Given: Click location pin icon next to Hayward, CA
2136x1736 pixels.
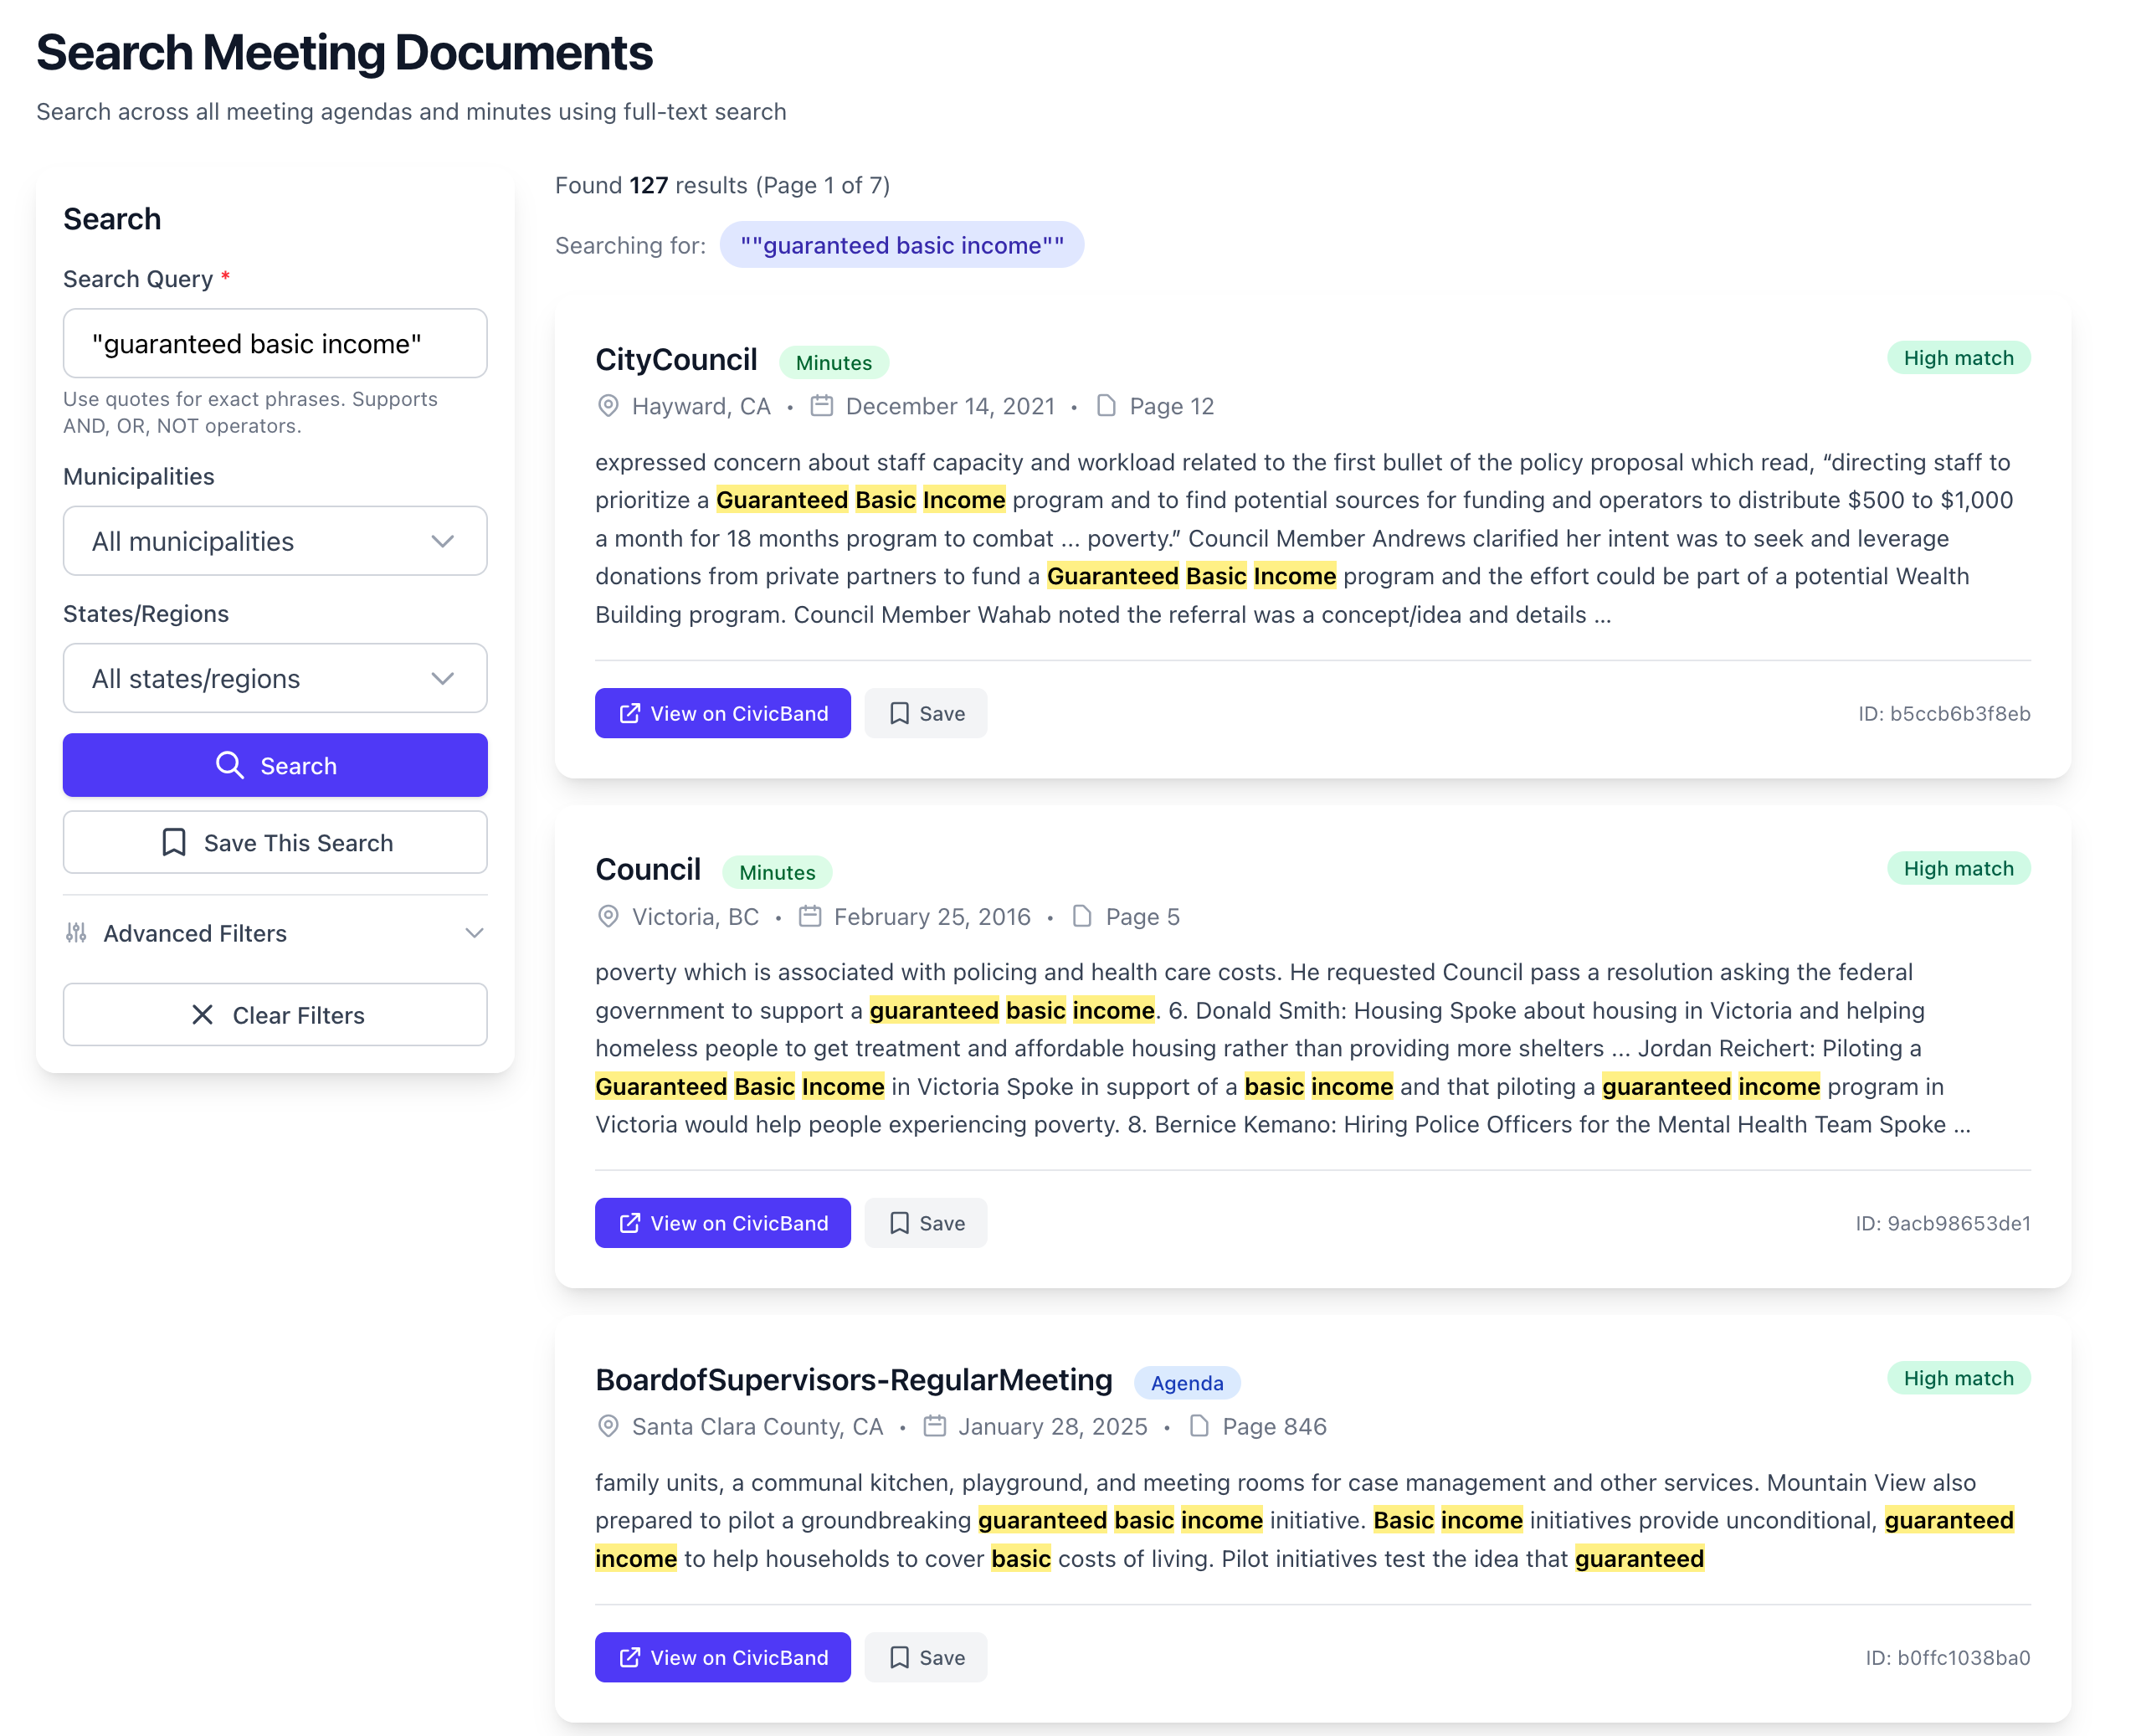Looking at the screenshot, I should pos(607,406).
